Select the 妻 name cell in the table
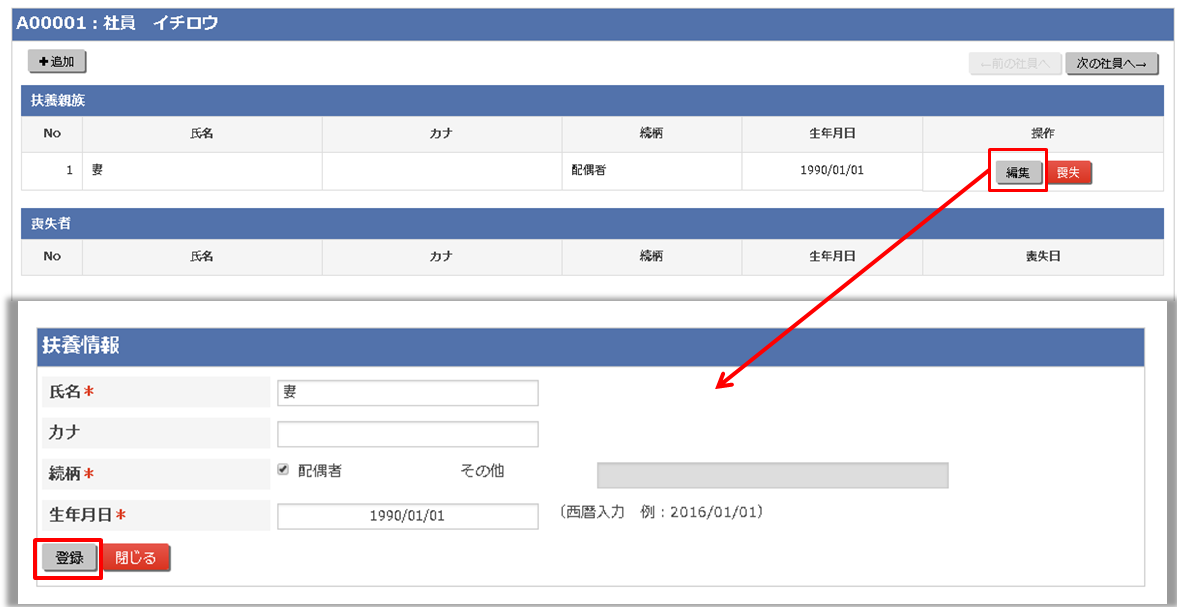The height and width of the screenshot is (607, 1177). point(202,171)
